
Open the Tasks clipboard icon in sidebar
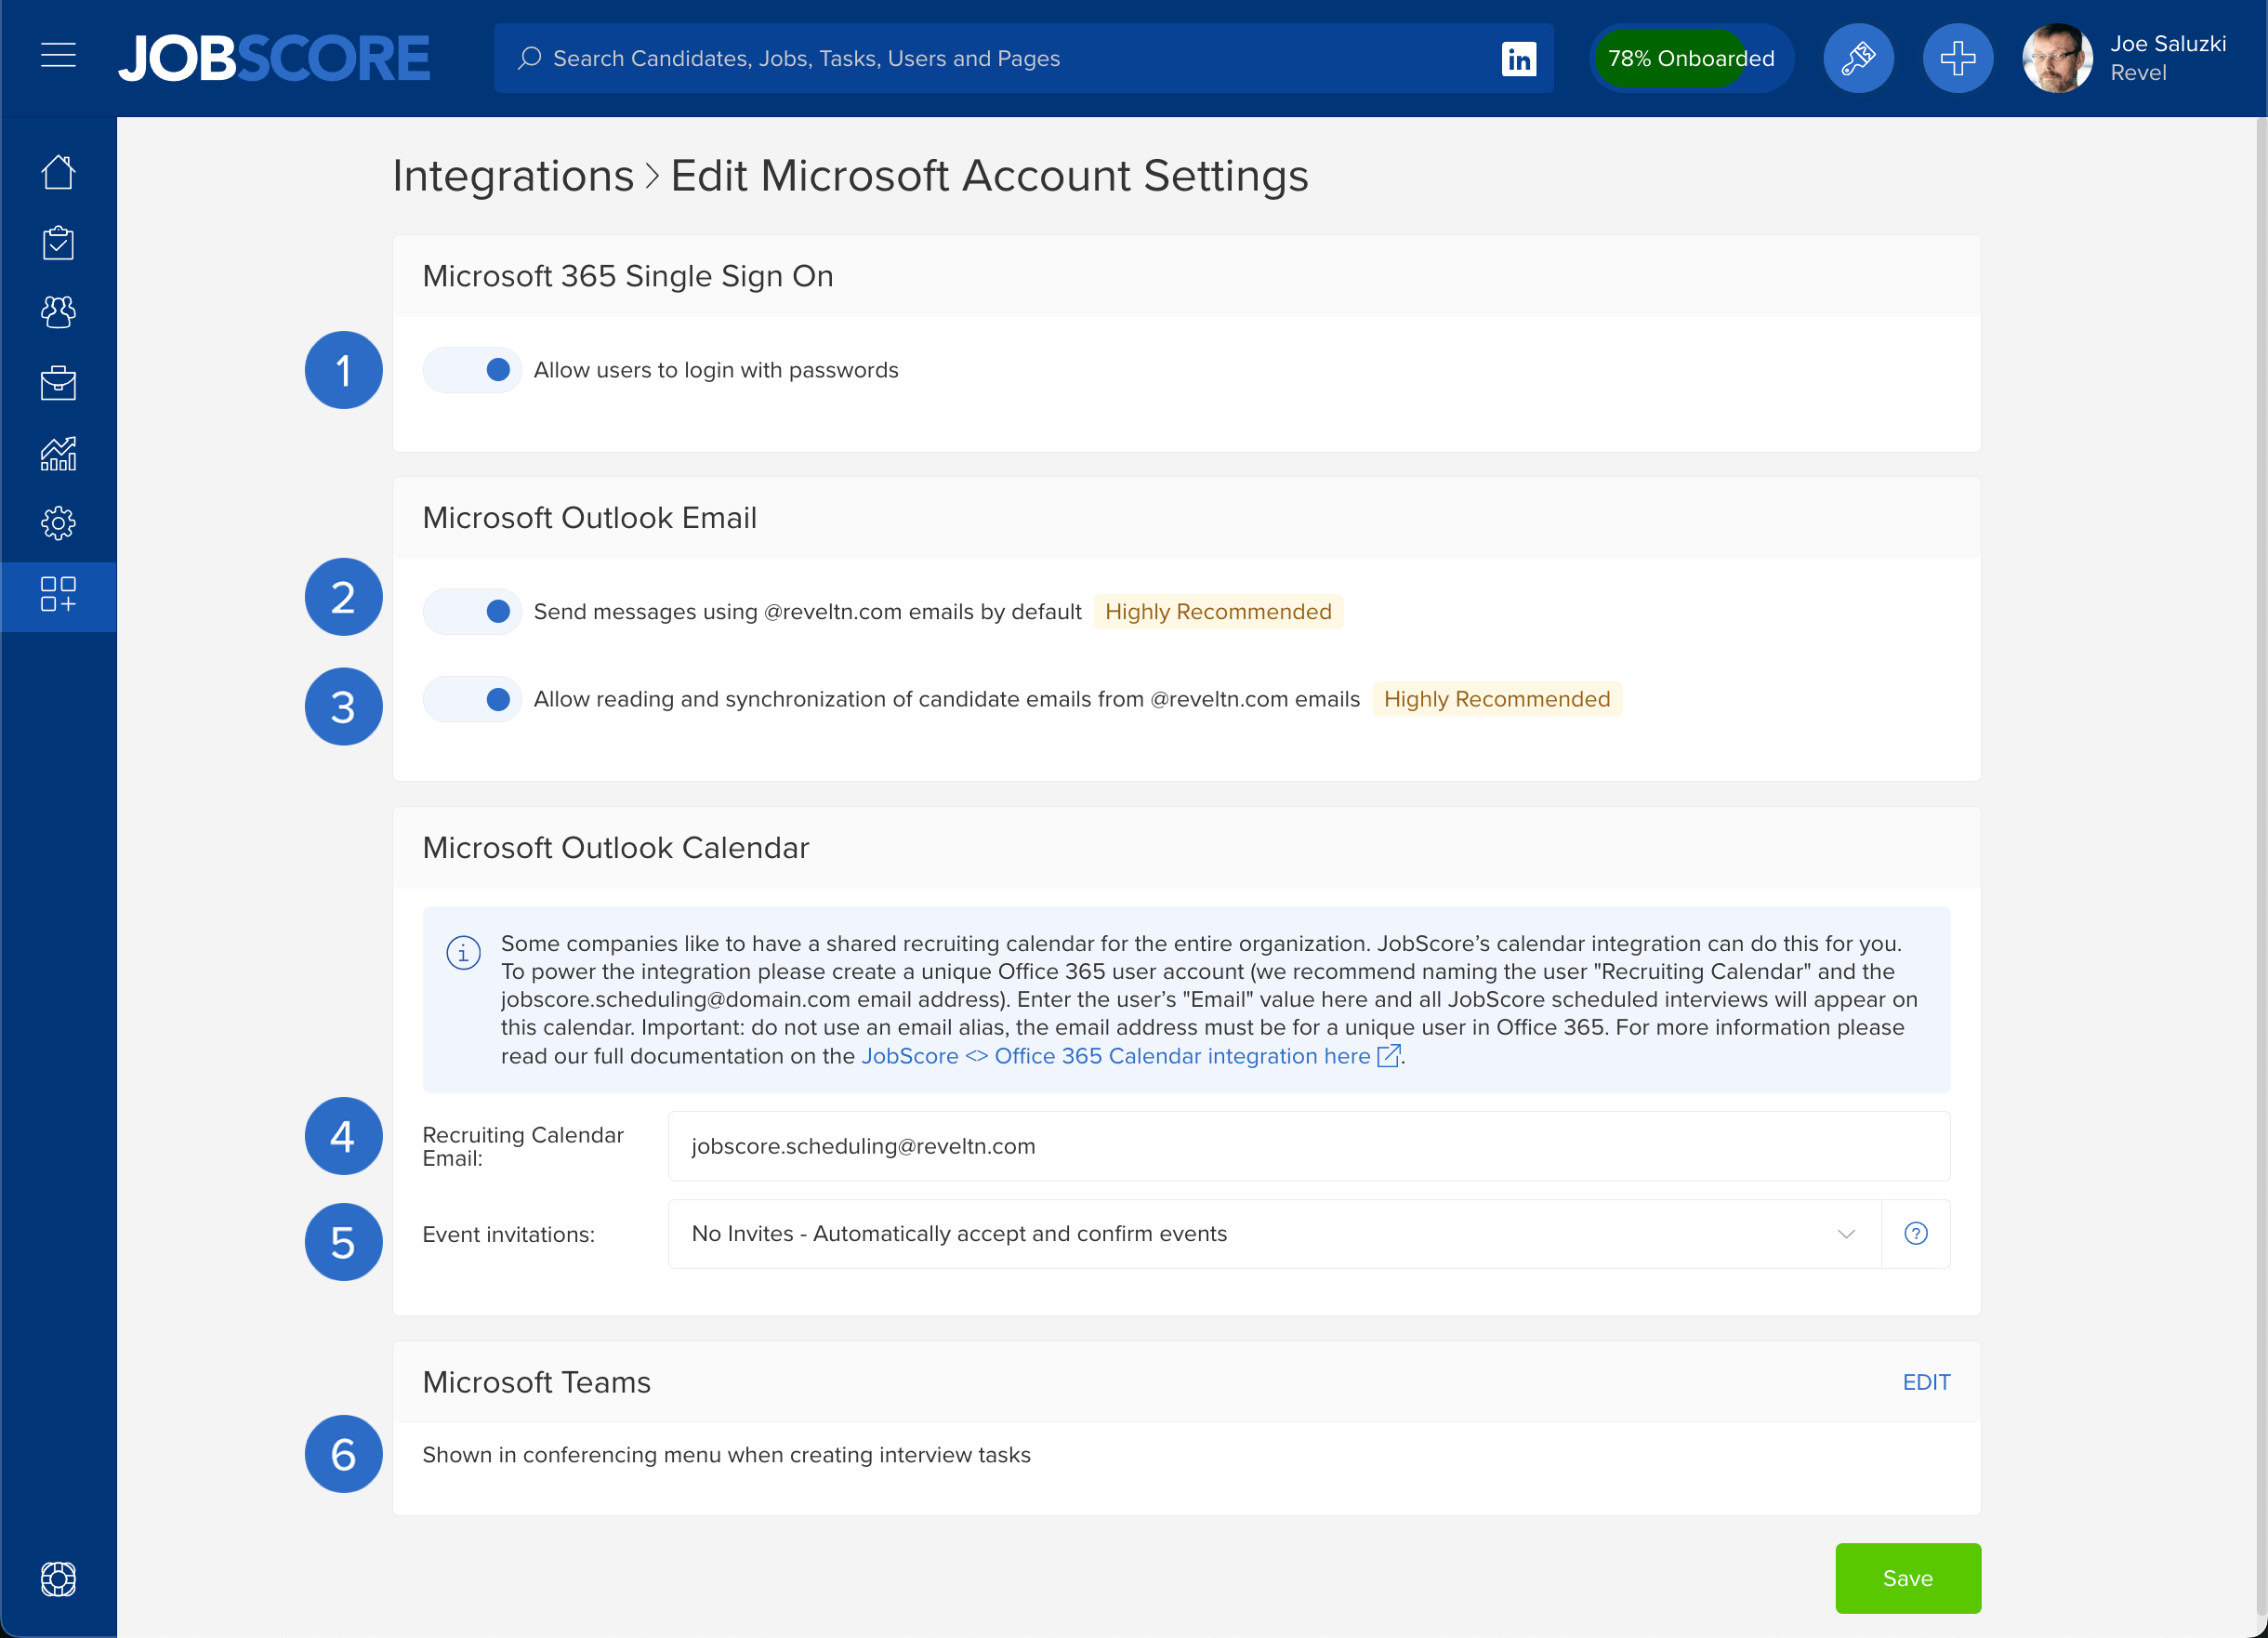(58, 242)
